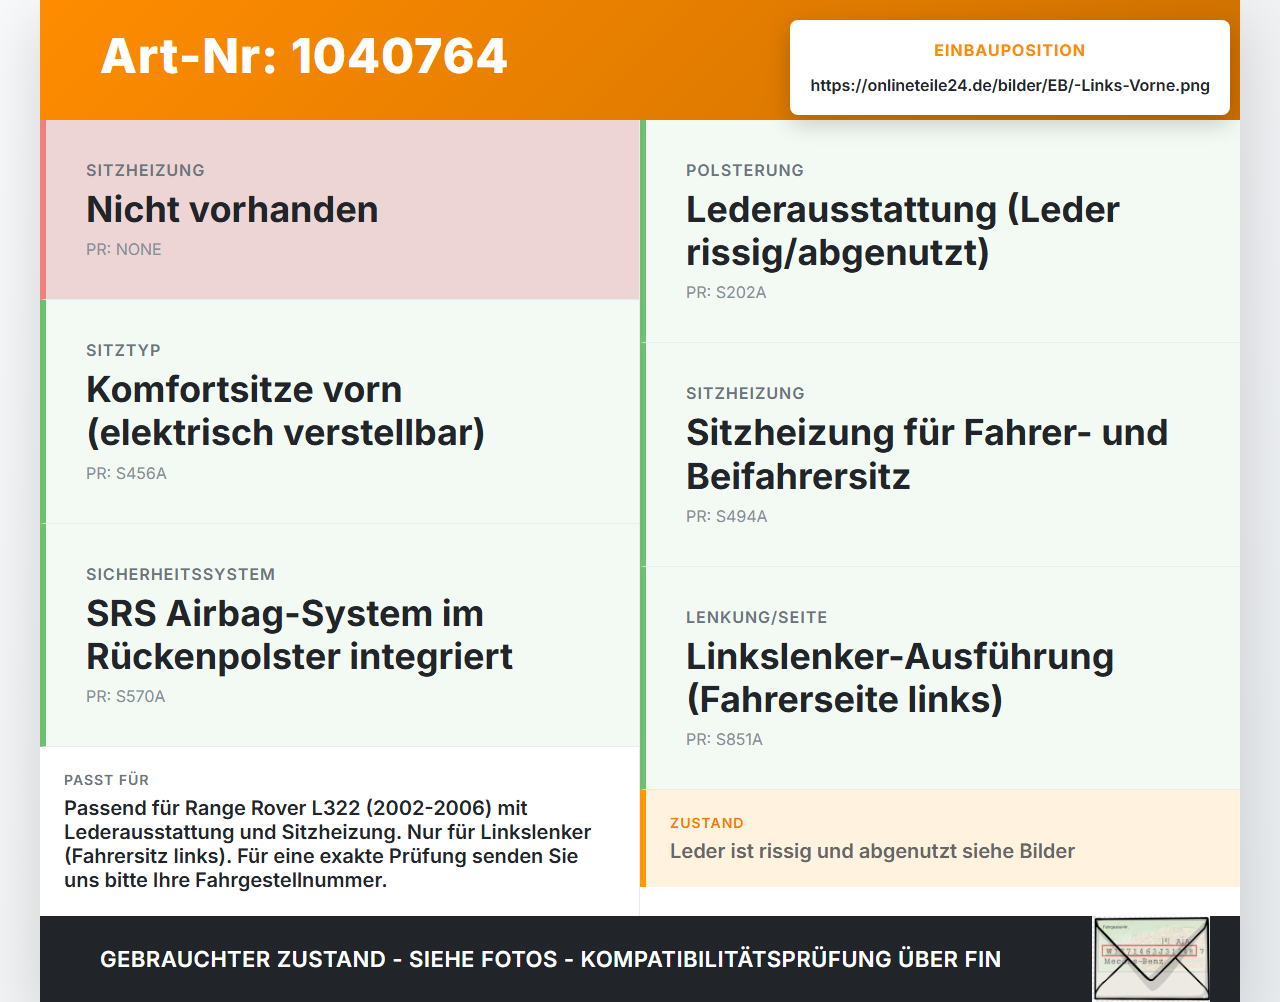
Task: Click the POLSTERUNG label
Action: point(745,170)
